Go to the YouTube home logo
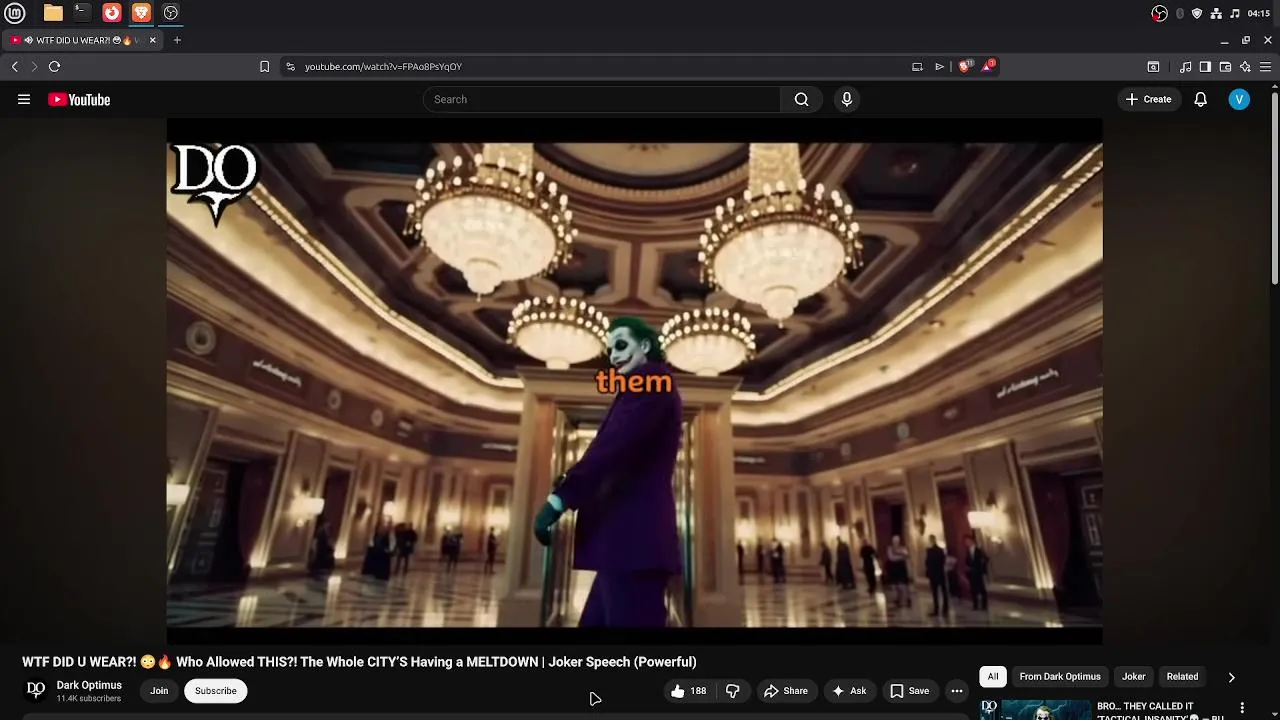 click(79, 99)
